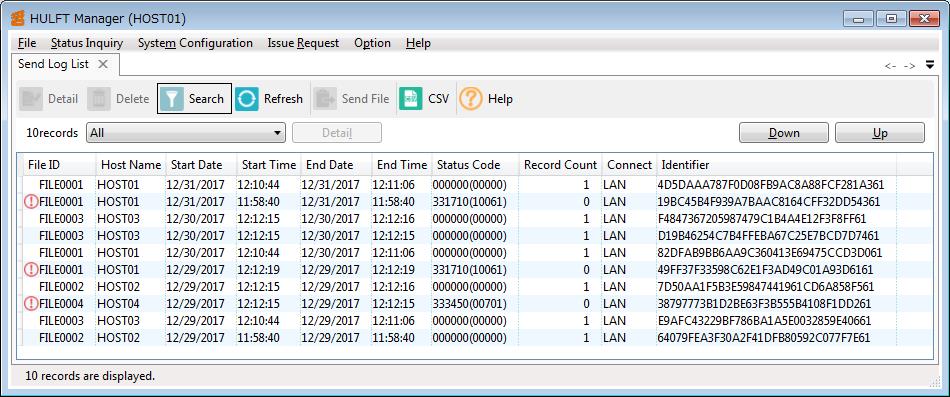
Task: Click the Up button
Action: tap(880, 133)
